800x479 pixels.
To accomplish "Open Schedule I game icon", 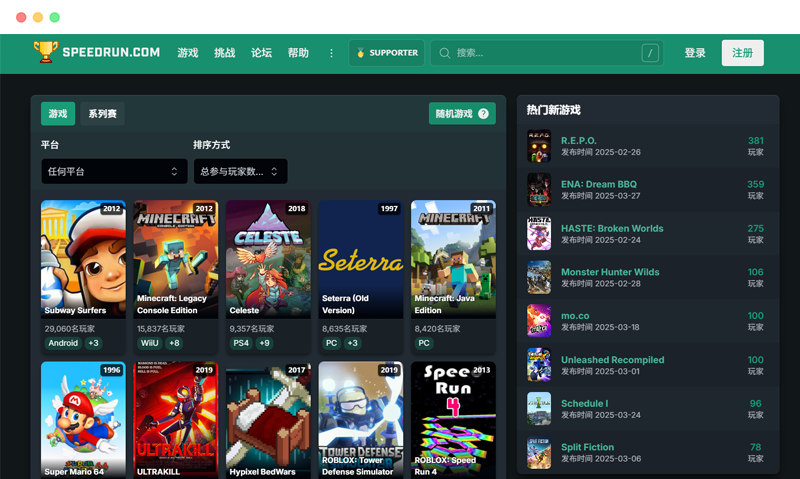I will coord(539,409).
